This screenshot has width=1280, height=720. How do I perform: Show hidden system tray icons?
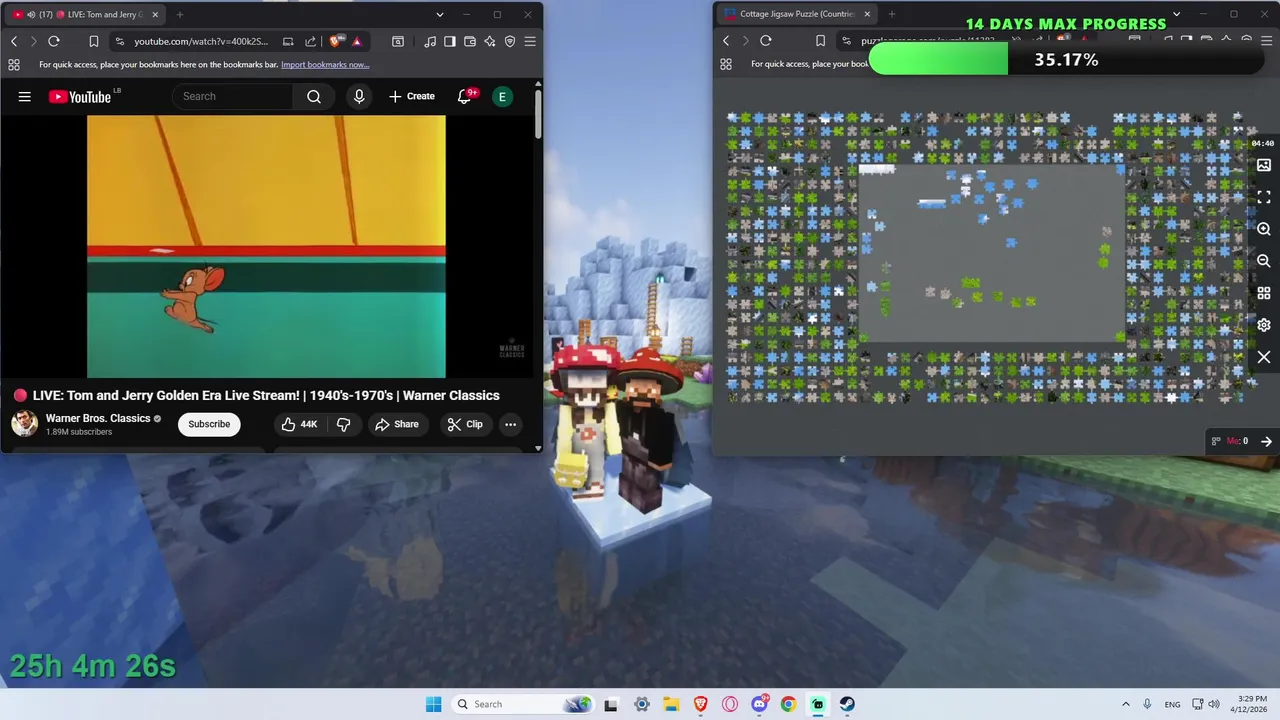(1125, 704)
